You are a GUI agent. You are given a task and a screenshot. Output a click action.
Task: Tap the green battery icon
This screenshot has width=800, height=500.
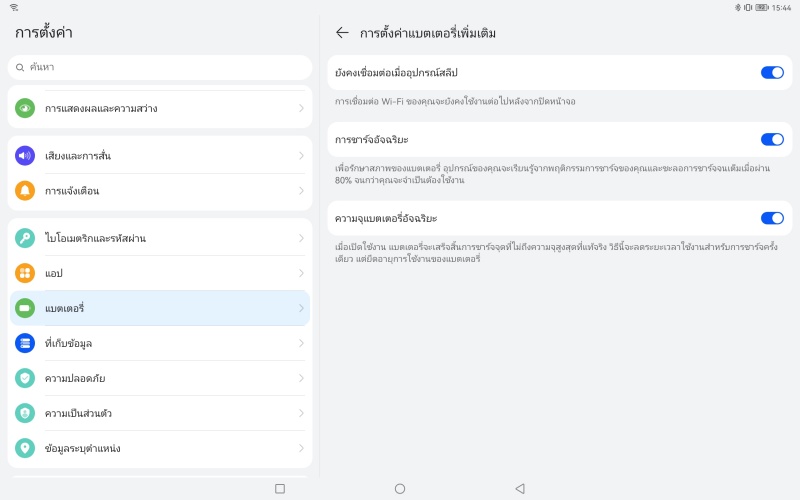(25, 308)
